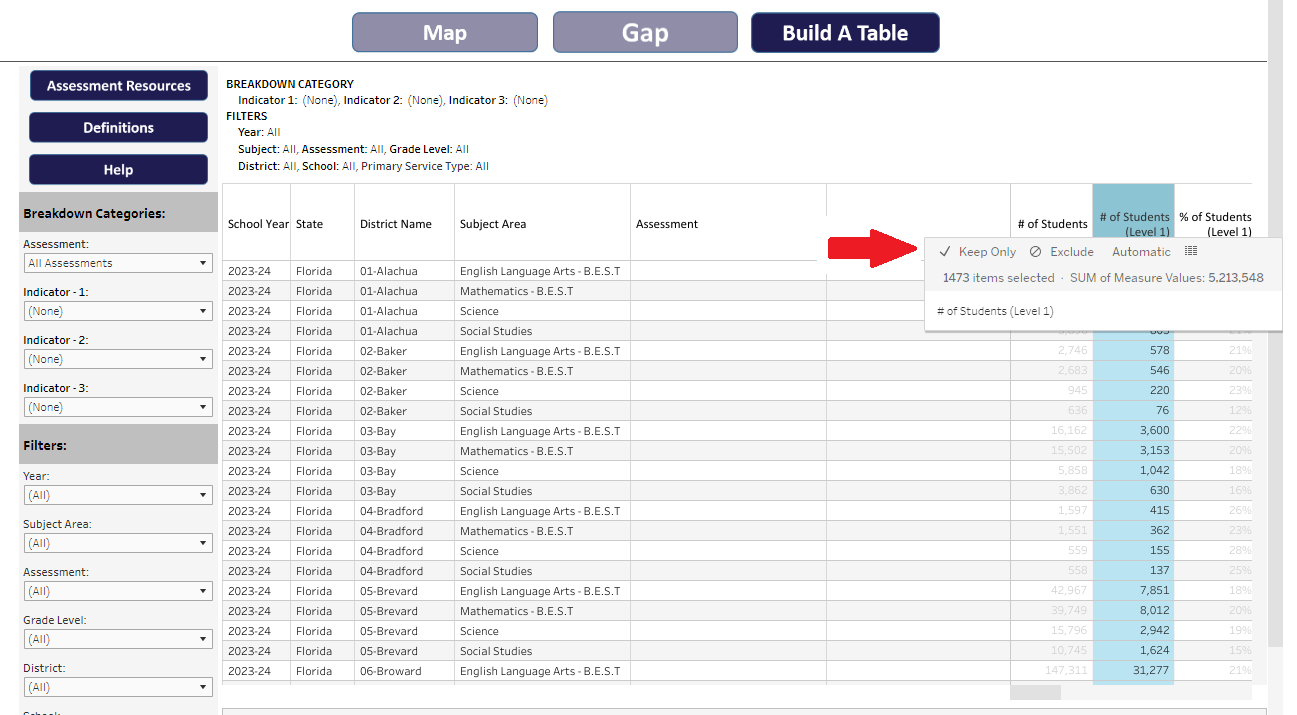Select the Build A Table tab

click(845, 32)
